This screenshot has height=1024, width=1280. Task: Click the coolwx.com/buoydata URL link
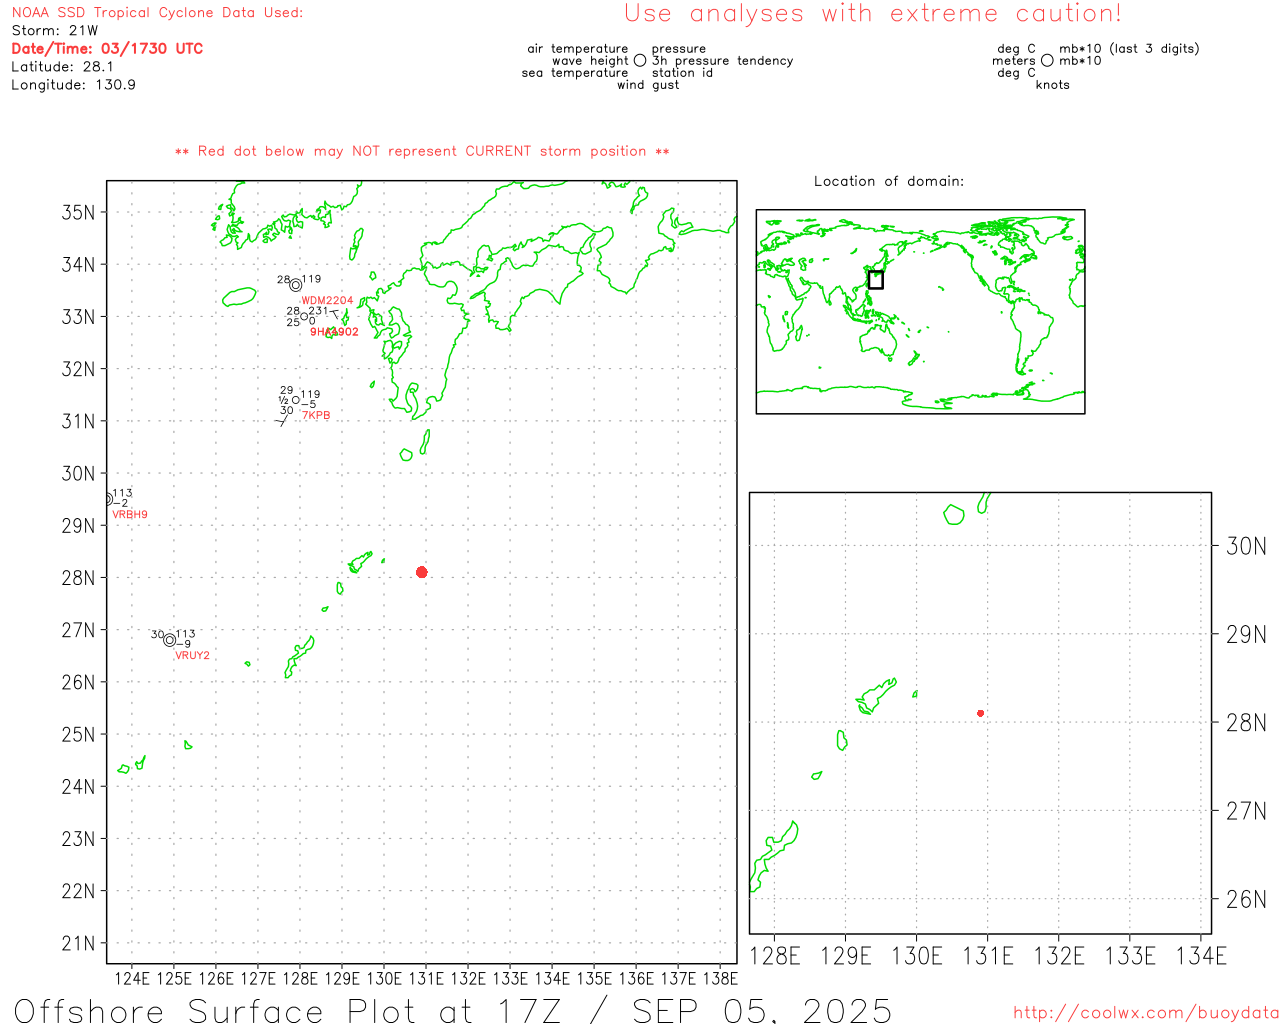point(1146,1013)
